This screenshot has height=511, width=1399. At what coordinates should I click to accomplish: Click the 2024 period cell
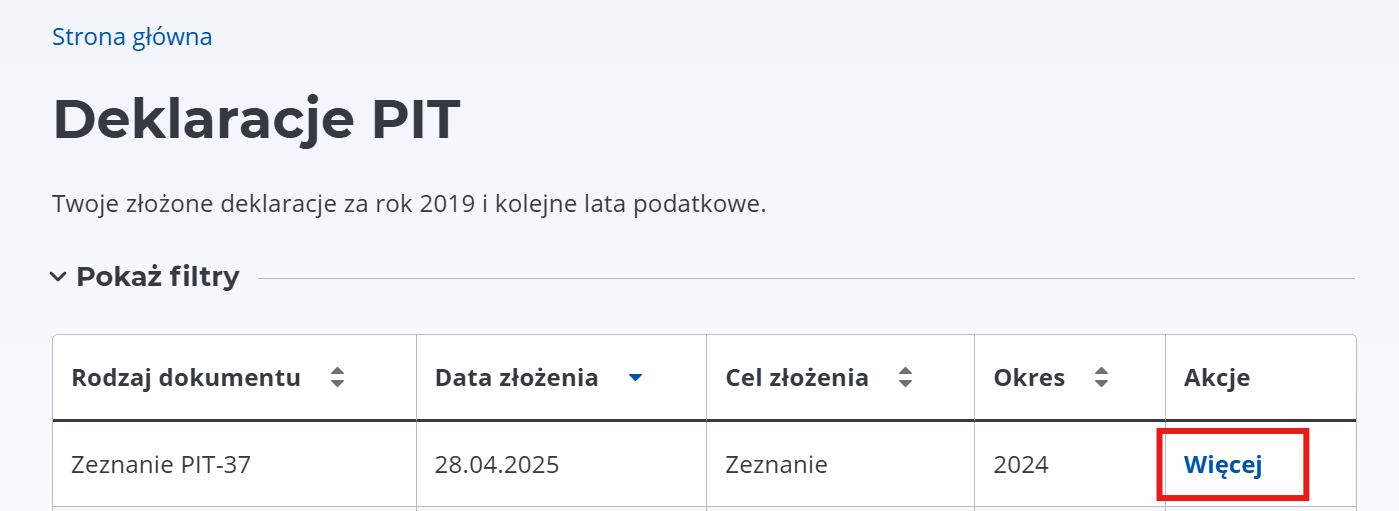[x=1021, y=465]
